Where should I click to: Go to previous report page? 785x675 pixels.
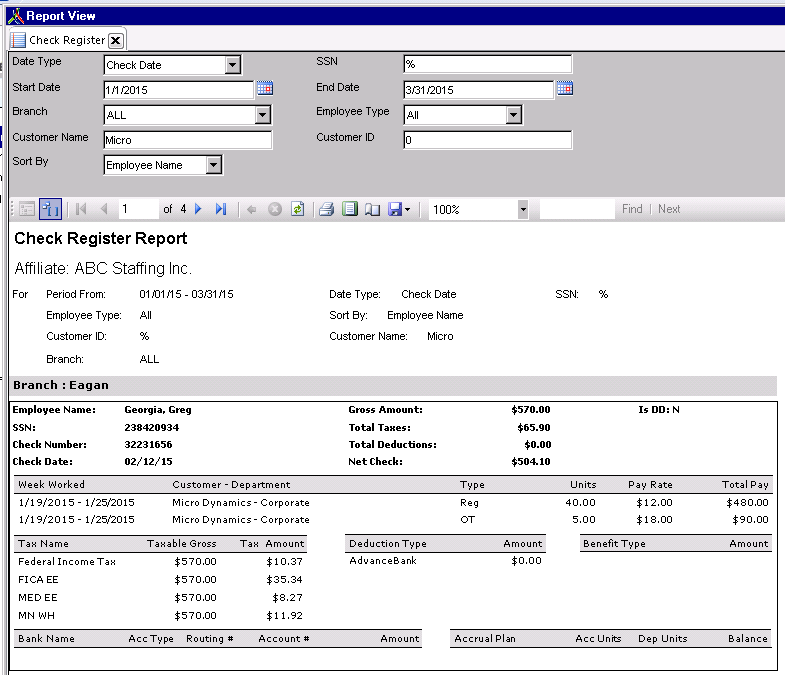click(104, 209)
